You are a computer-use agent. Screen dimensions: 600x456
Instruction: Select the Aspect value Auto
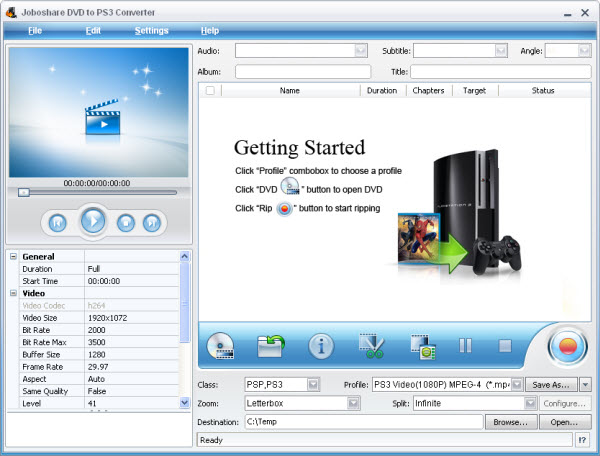(x=132, y=379)
